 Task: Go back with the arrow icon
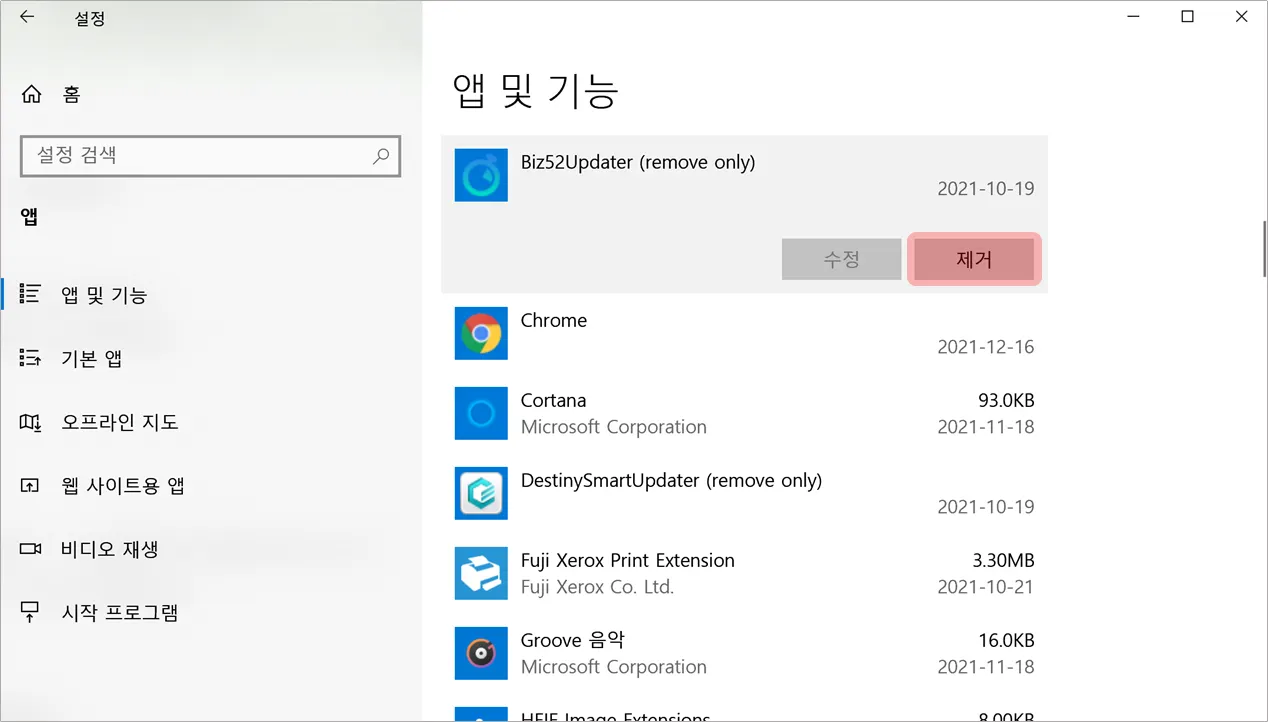27,17
